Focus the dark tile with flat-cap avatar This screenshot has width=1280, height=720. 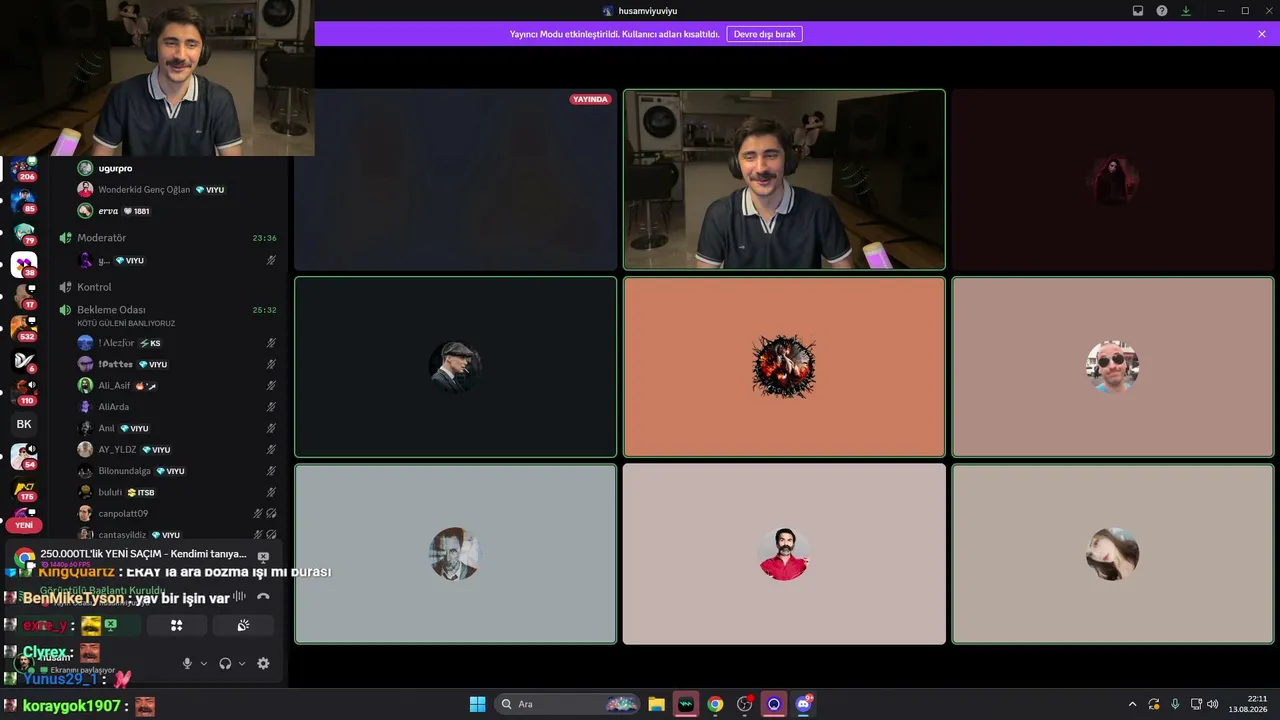(455, 367)
